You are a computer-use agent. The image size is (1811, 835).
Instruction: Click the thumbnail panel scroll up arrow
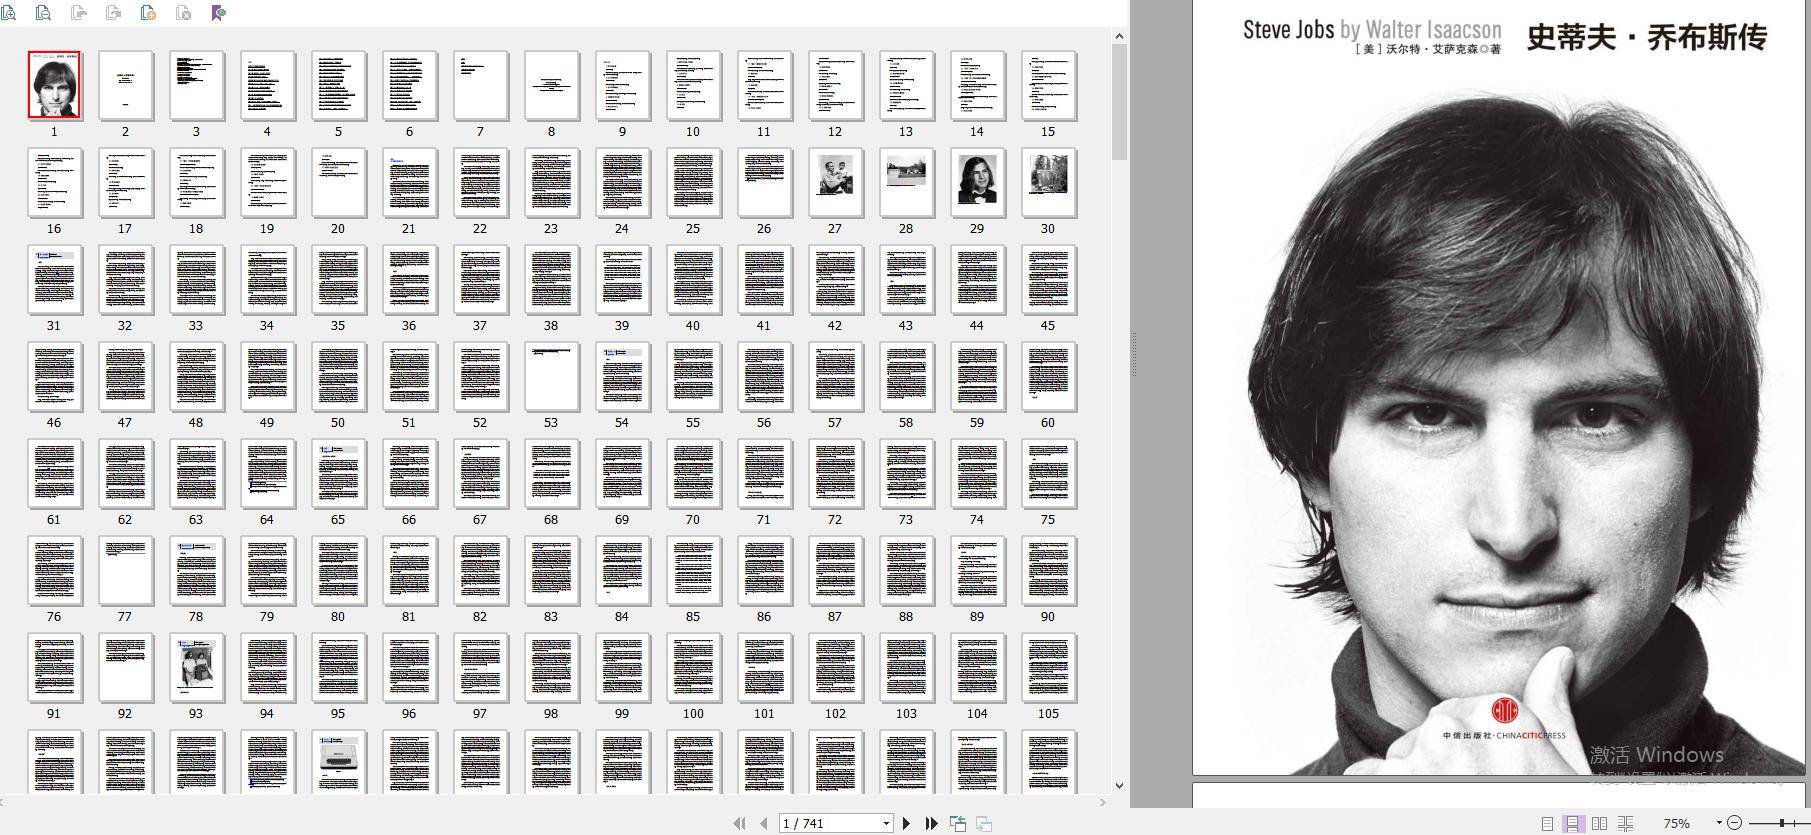point(1119,36)
